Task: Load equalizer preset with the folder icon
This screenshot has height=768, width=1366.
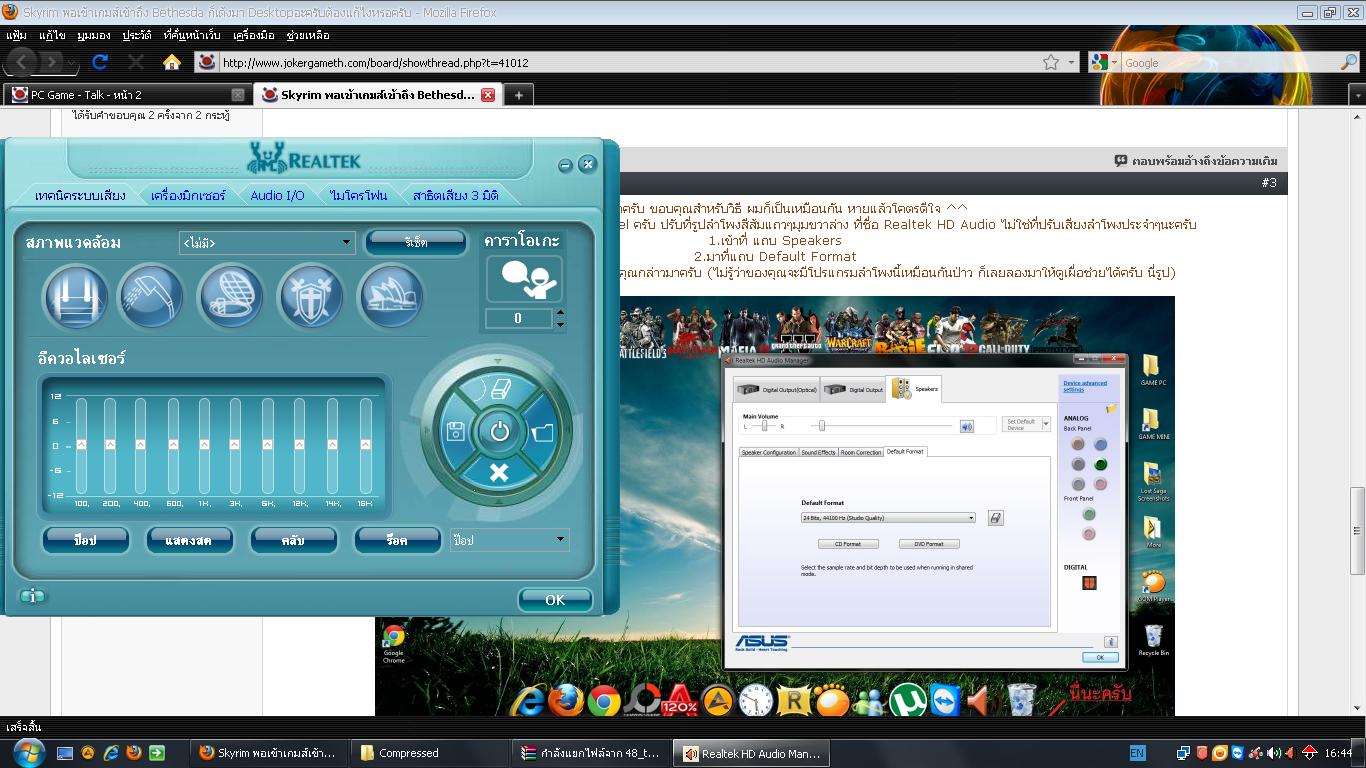Action: 542,432
